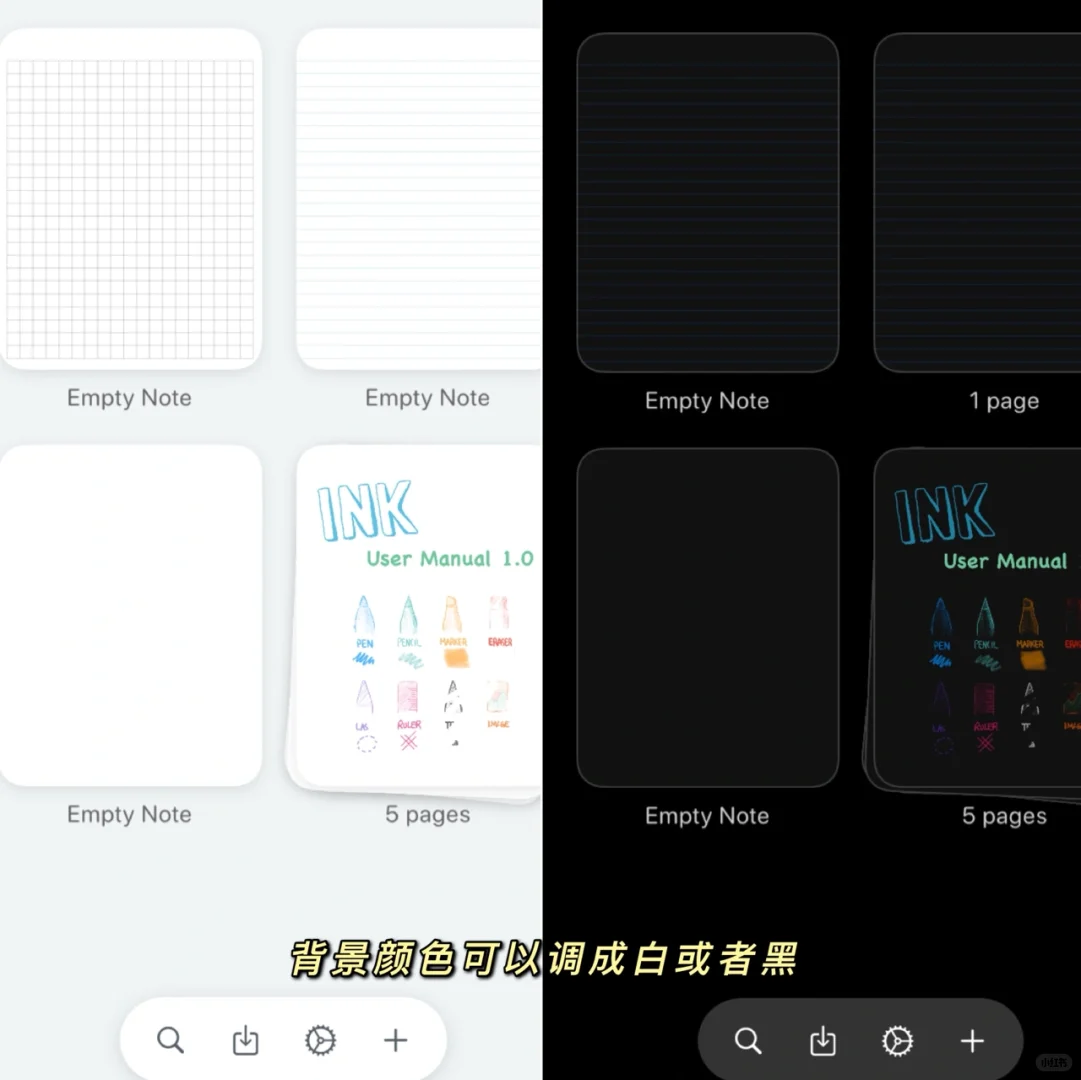The width and height of the screenshot is (1081, 1080).
Task: Open the blank Empty Note in light theme
Action: (130, 615)
